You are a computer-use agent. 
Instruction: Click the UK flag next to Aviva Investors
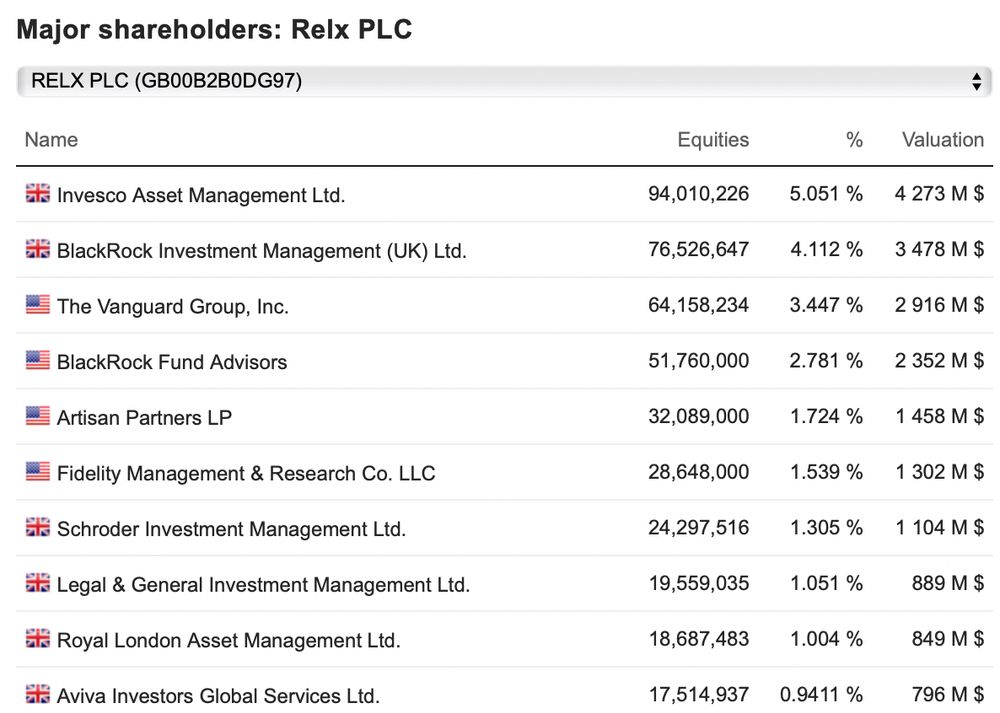point(38,694)
